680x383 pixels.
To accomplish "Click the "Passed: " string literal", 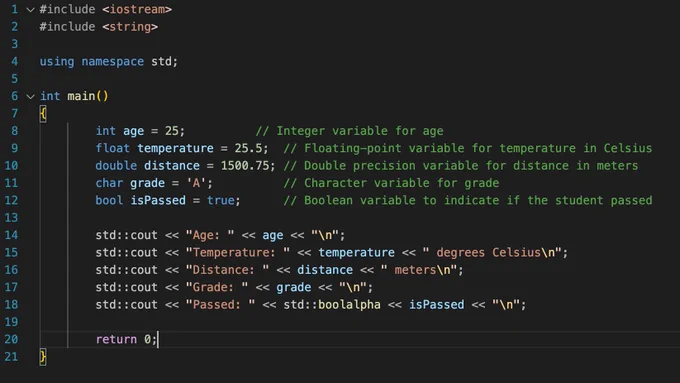I will (x=220, y=304).
